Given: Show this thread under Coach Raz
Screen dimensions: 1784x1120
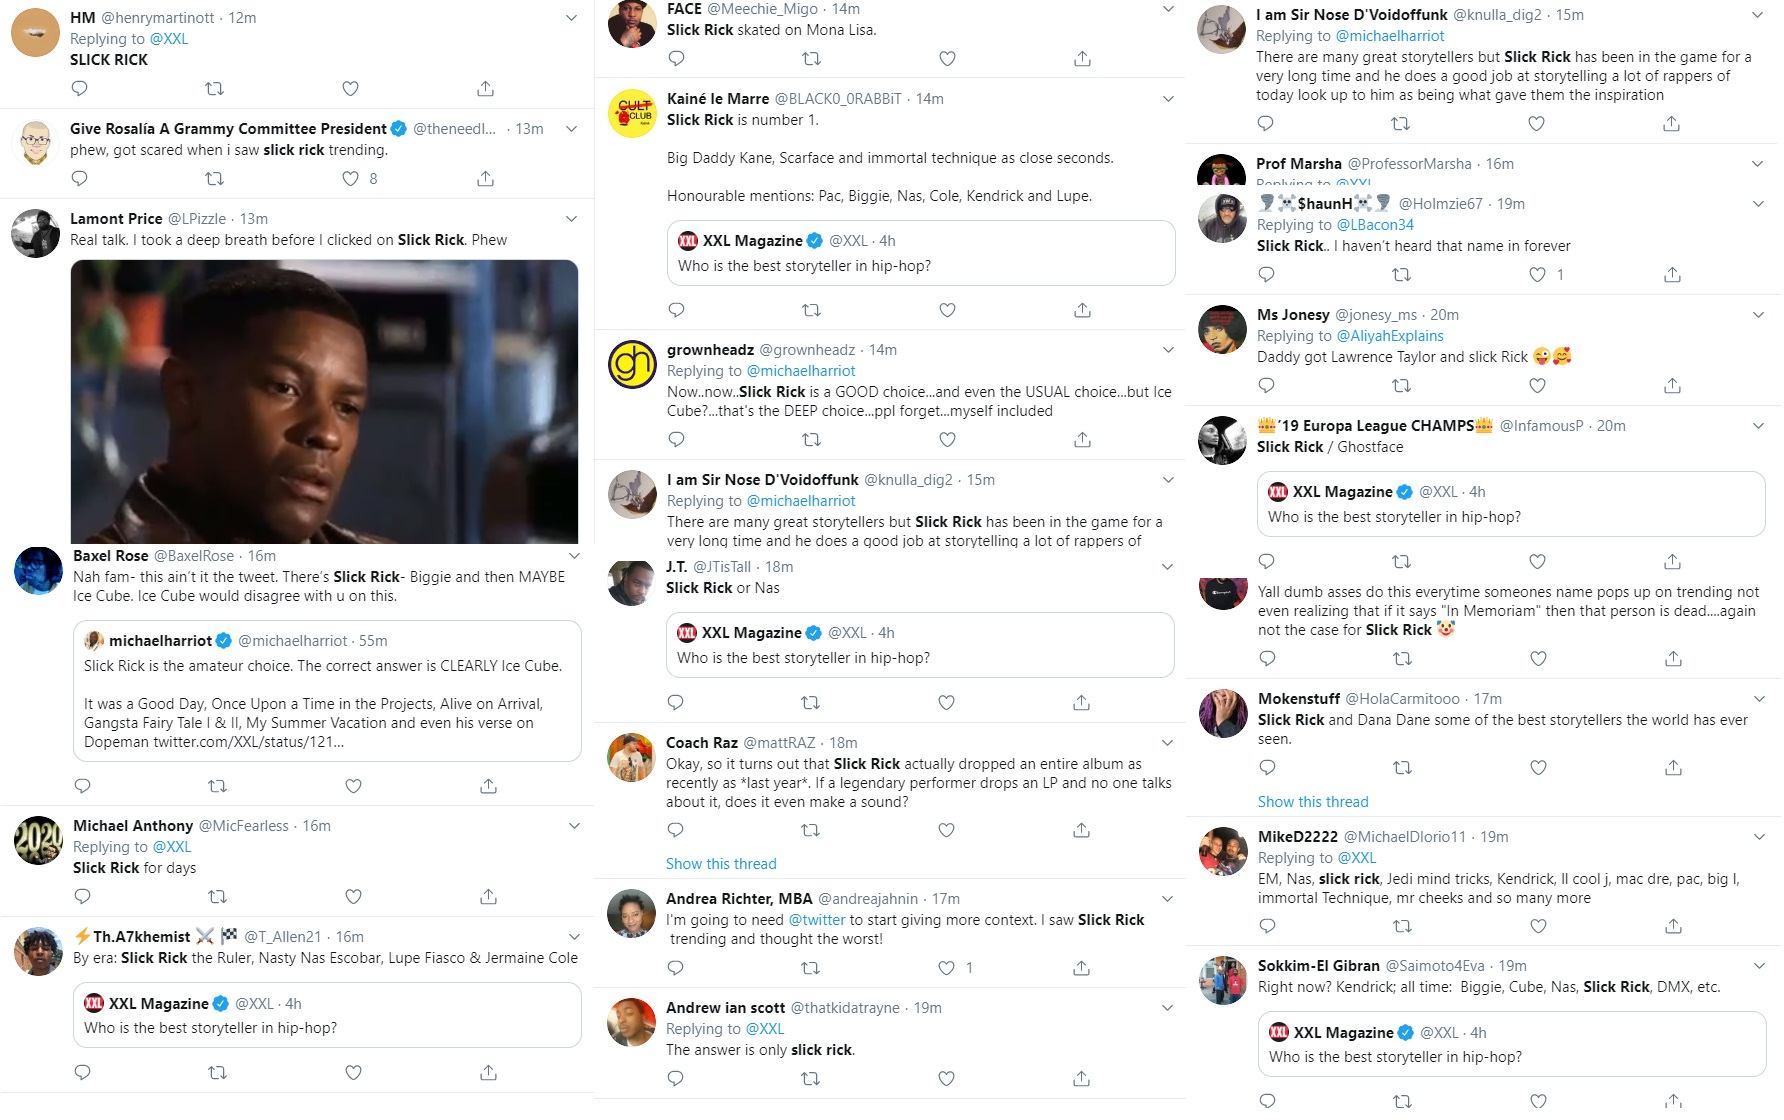Looking at the screenshot, I should (721, 864).
